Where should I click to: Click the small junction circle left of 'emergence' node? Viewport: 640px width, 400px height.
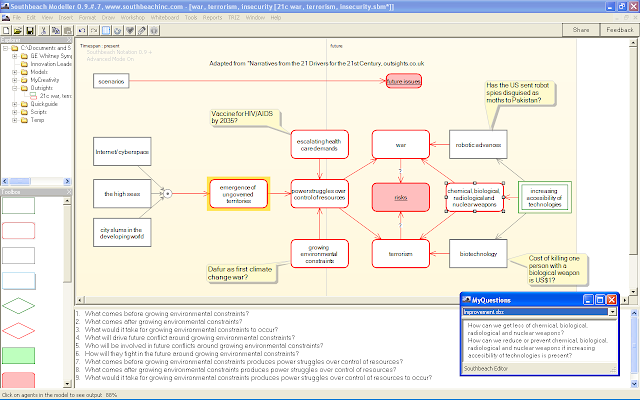tap(167, 194)
